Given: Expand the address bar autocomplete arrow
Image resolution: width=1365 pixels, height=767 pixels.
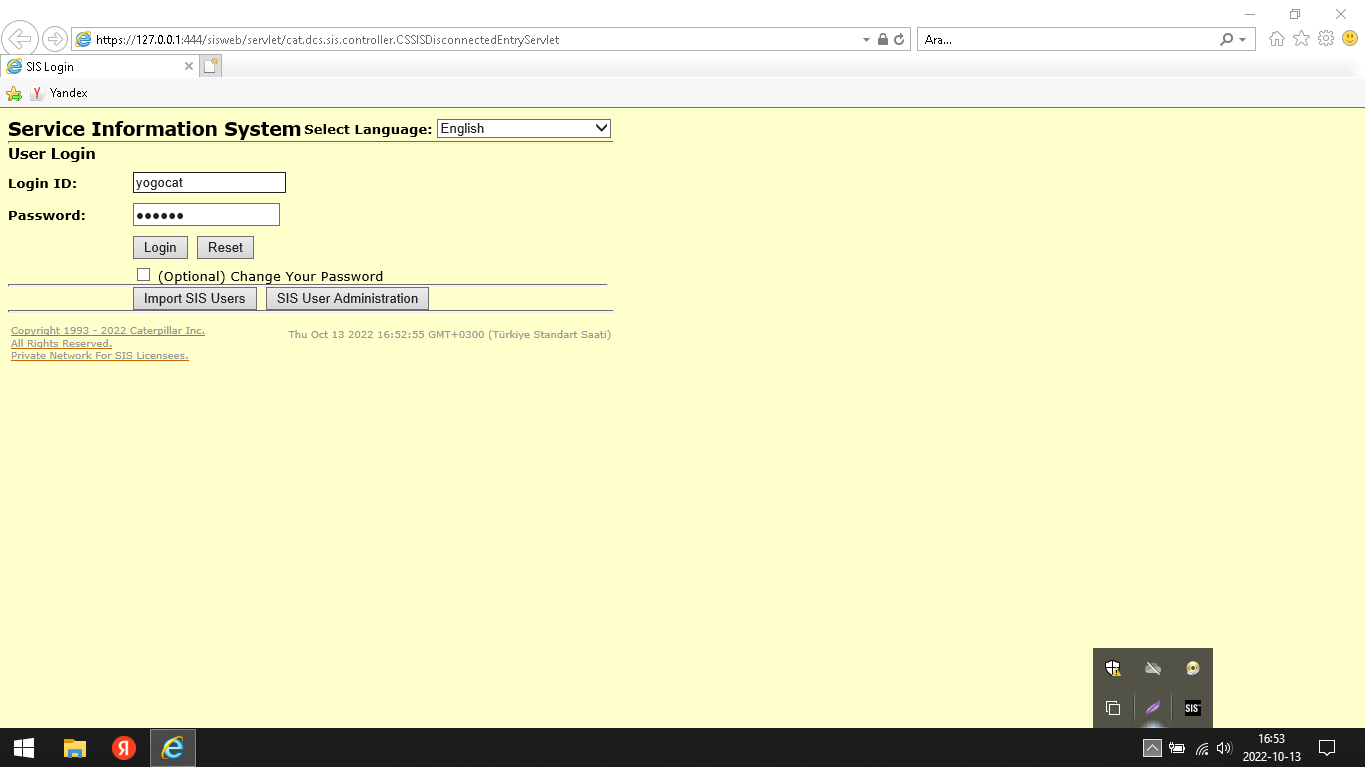Looking at the screenshot, I should pos(866,40).
